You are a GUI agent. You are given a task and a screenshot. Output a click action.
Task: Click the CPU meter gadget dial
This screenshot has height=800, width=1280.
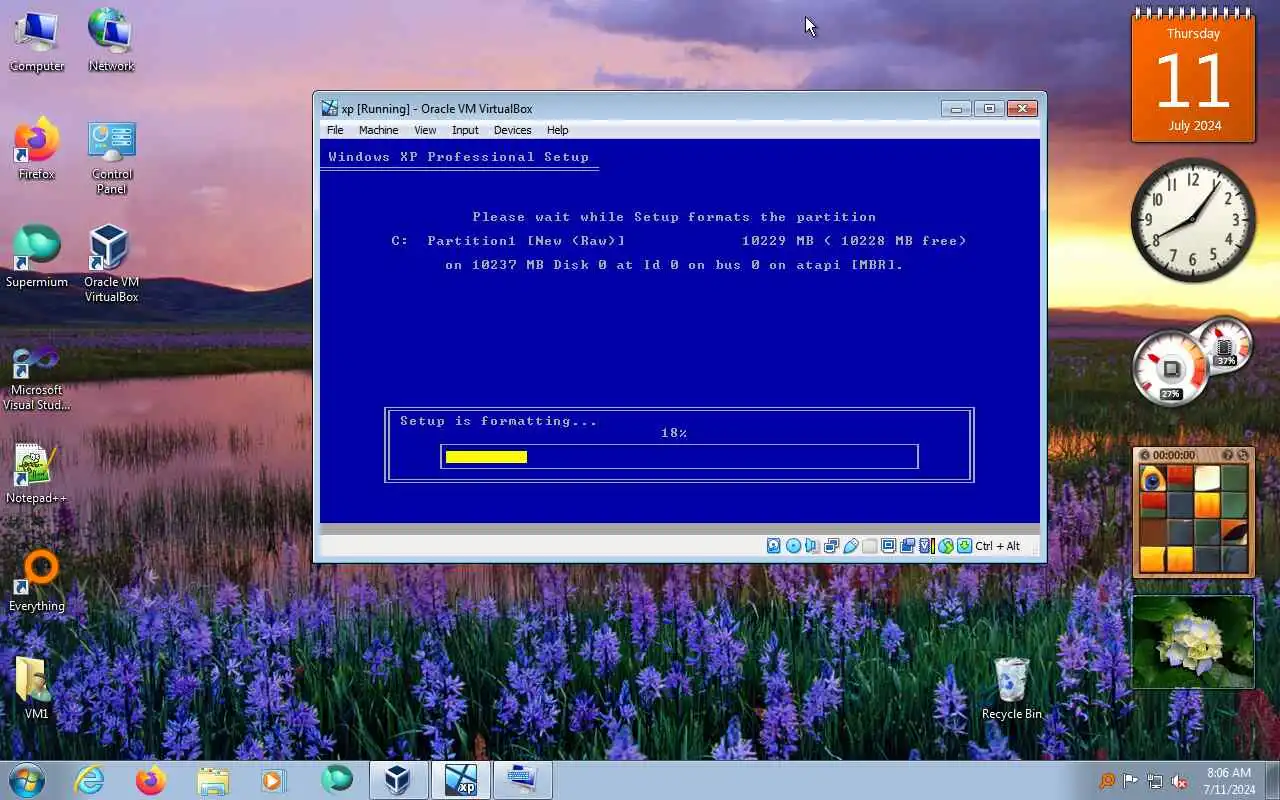(1170, 368)
